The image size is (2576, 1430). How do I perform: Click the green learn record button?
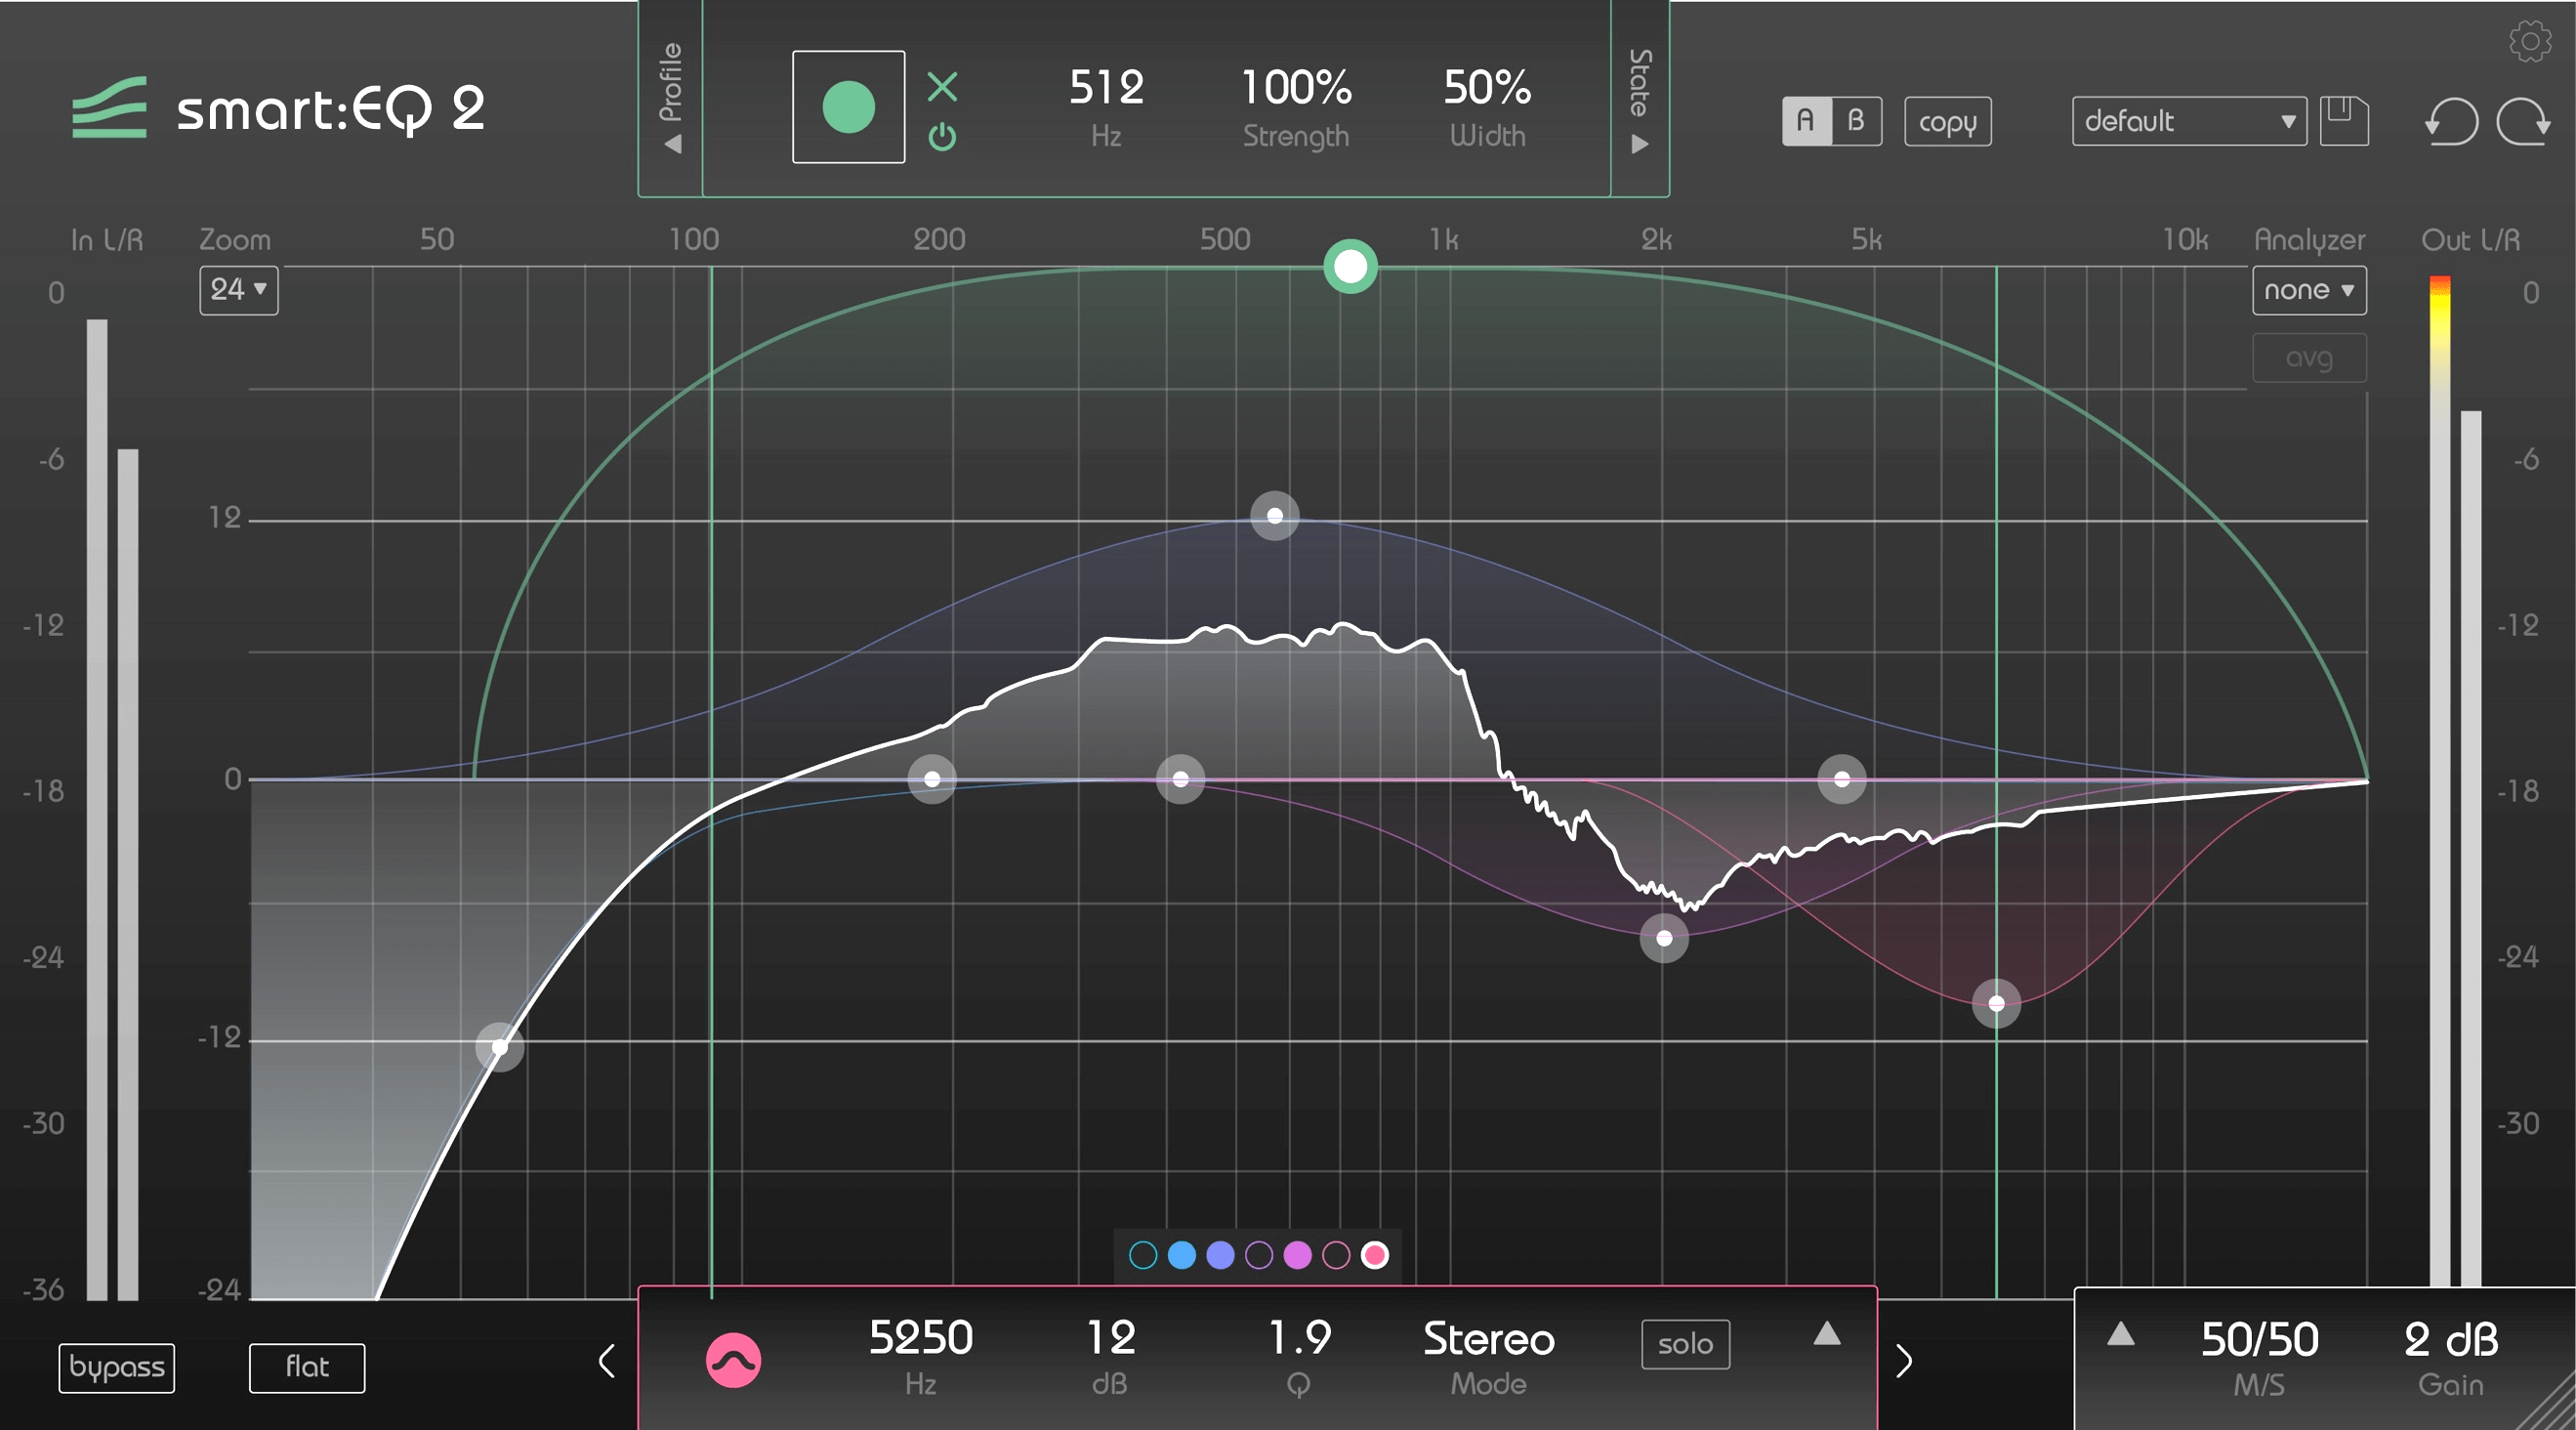[x=848, y=107]
